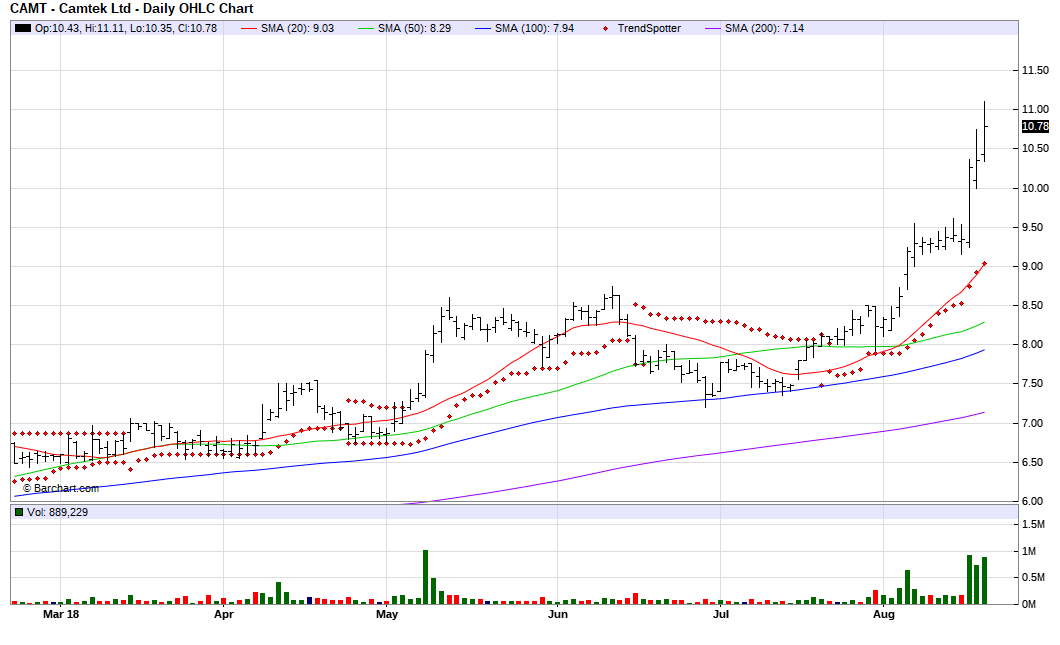Click the 1M volume axis label
The width and height of the screenshot is (1060, 645).
tap(1029, 552)
